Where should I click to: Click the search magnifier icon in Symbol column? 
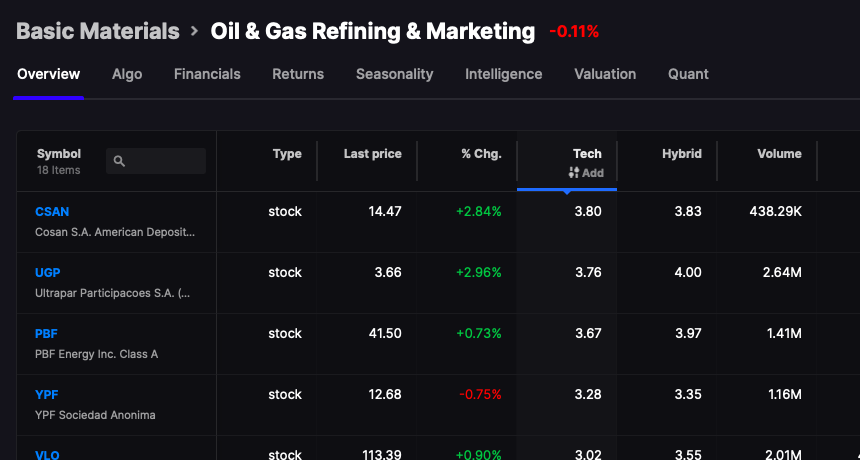(x=119, y=161)
